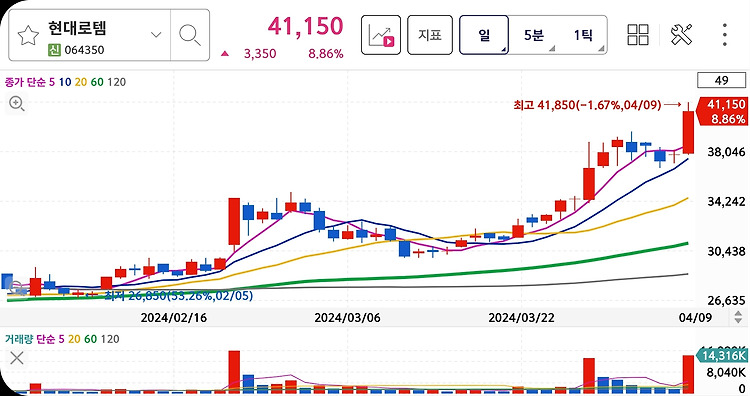
Task: Switch to the 5분 chart tab
Action: pyautogui.click(x=534, y=35)
